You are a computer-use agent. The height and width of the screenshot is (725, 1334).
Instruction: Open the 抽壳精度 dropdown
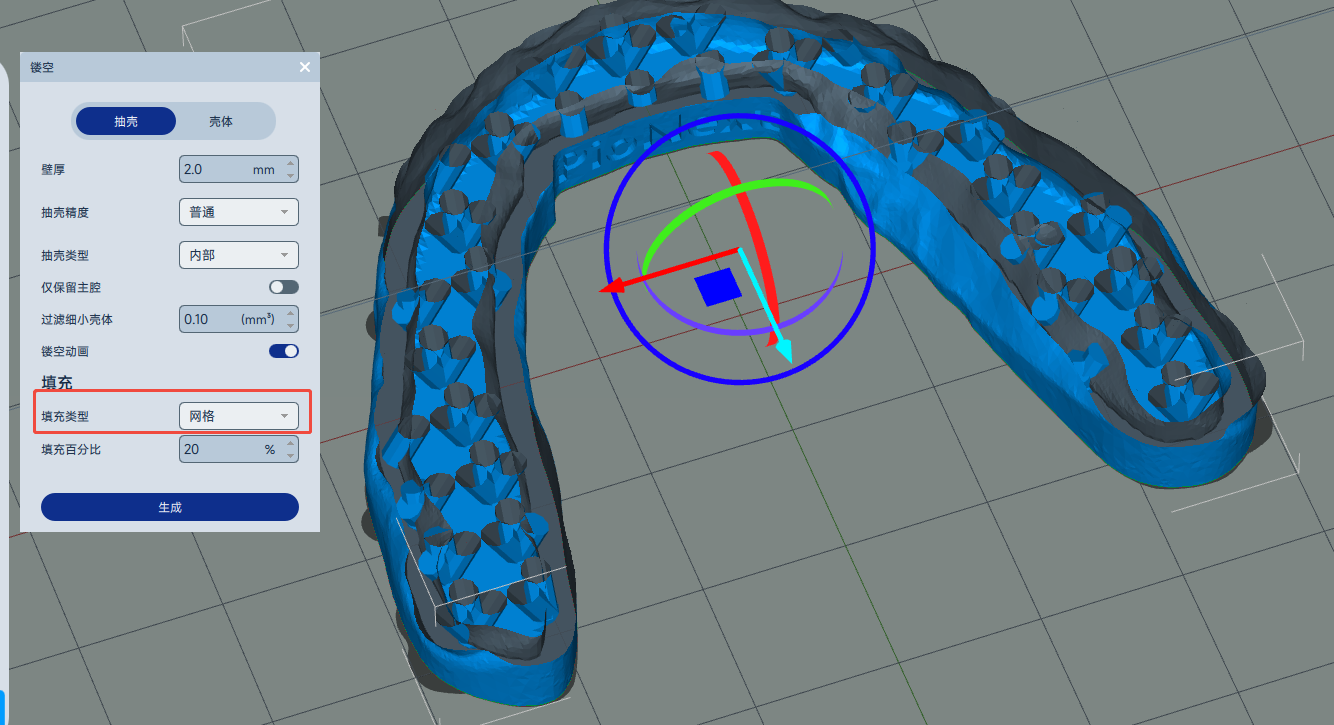coord(239,212)
